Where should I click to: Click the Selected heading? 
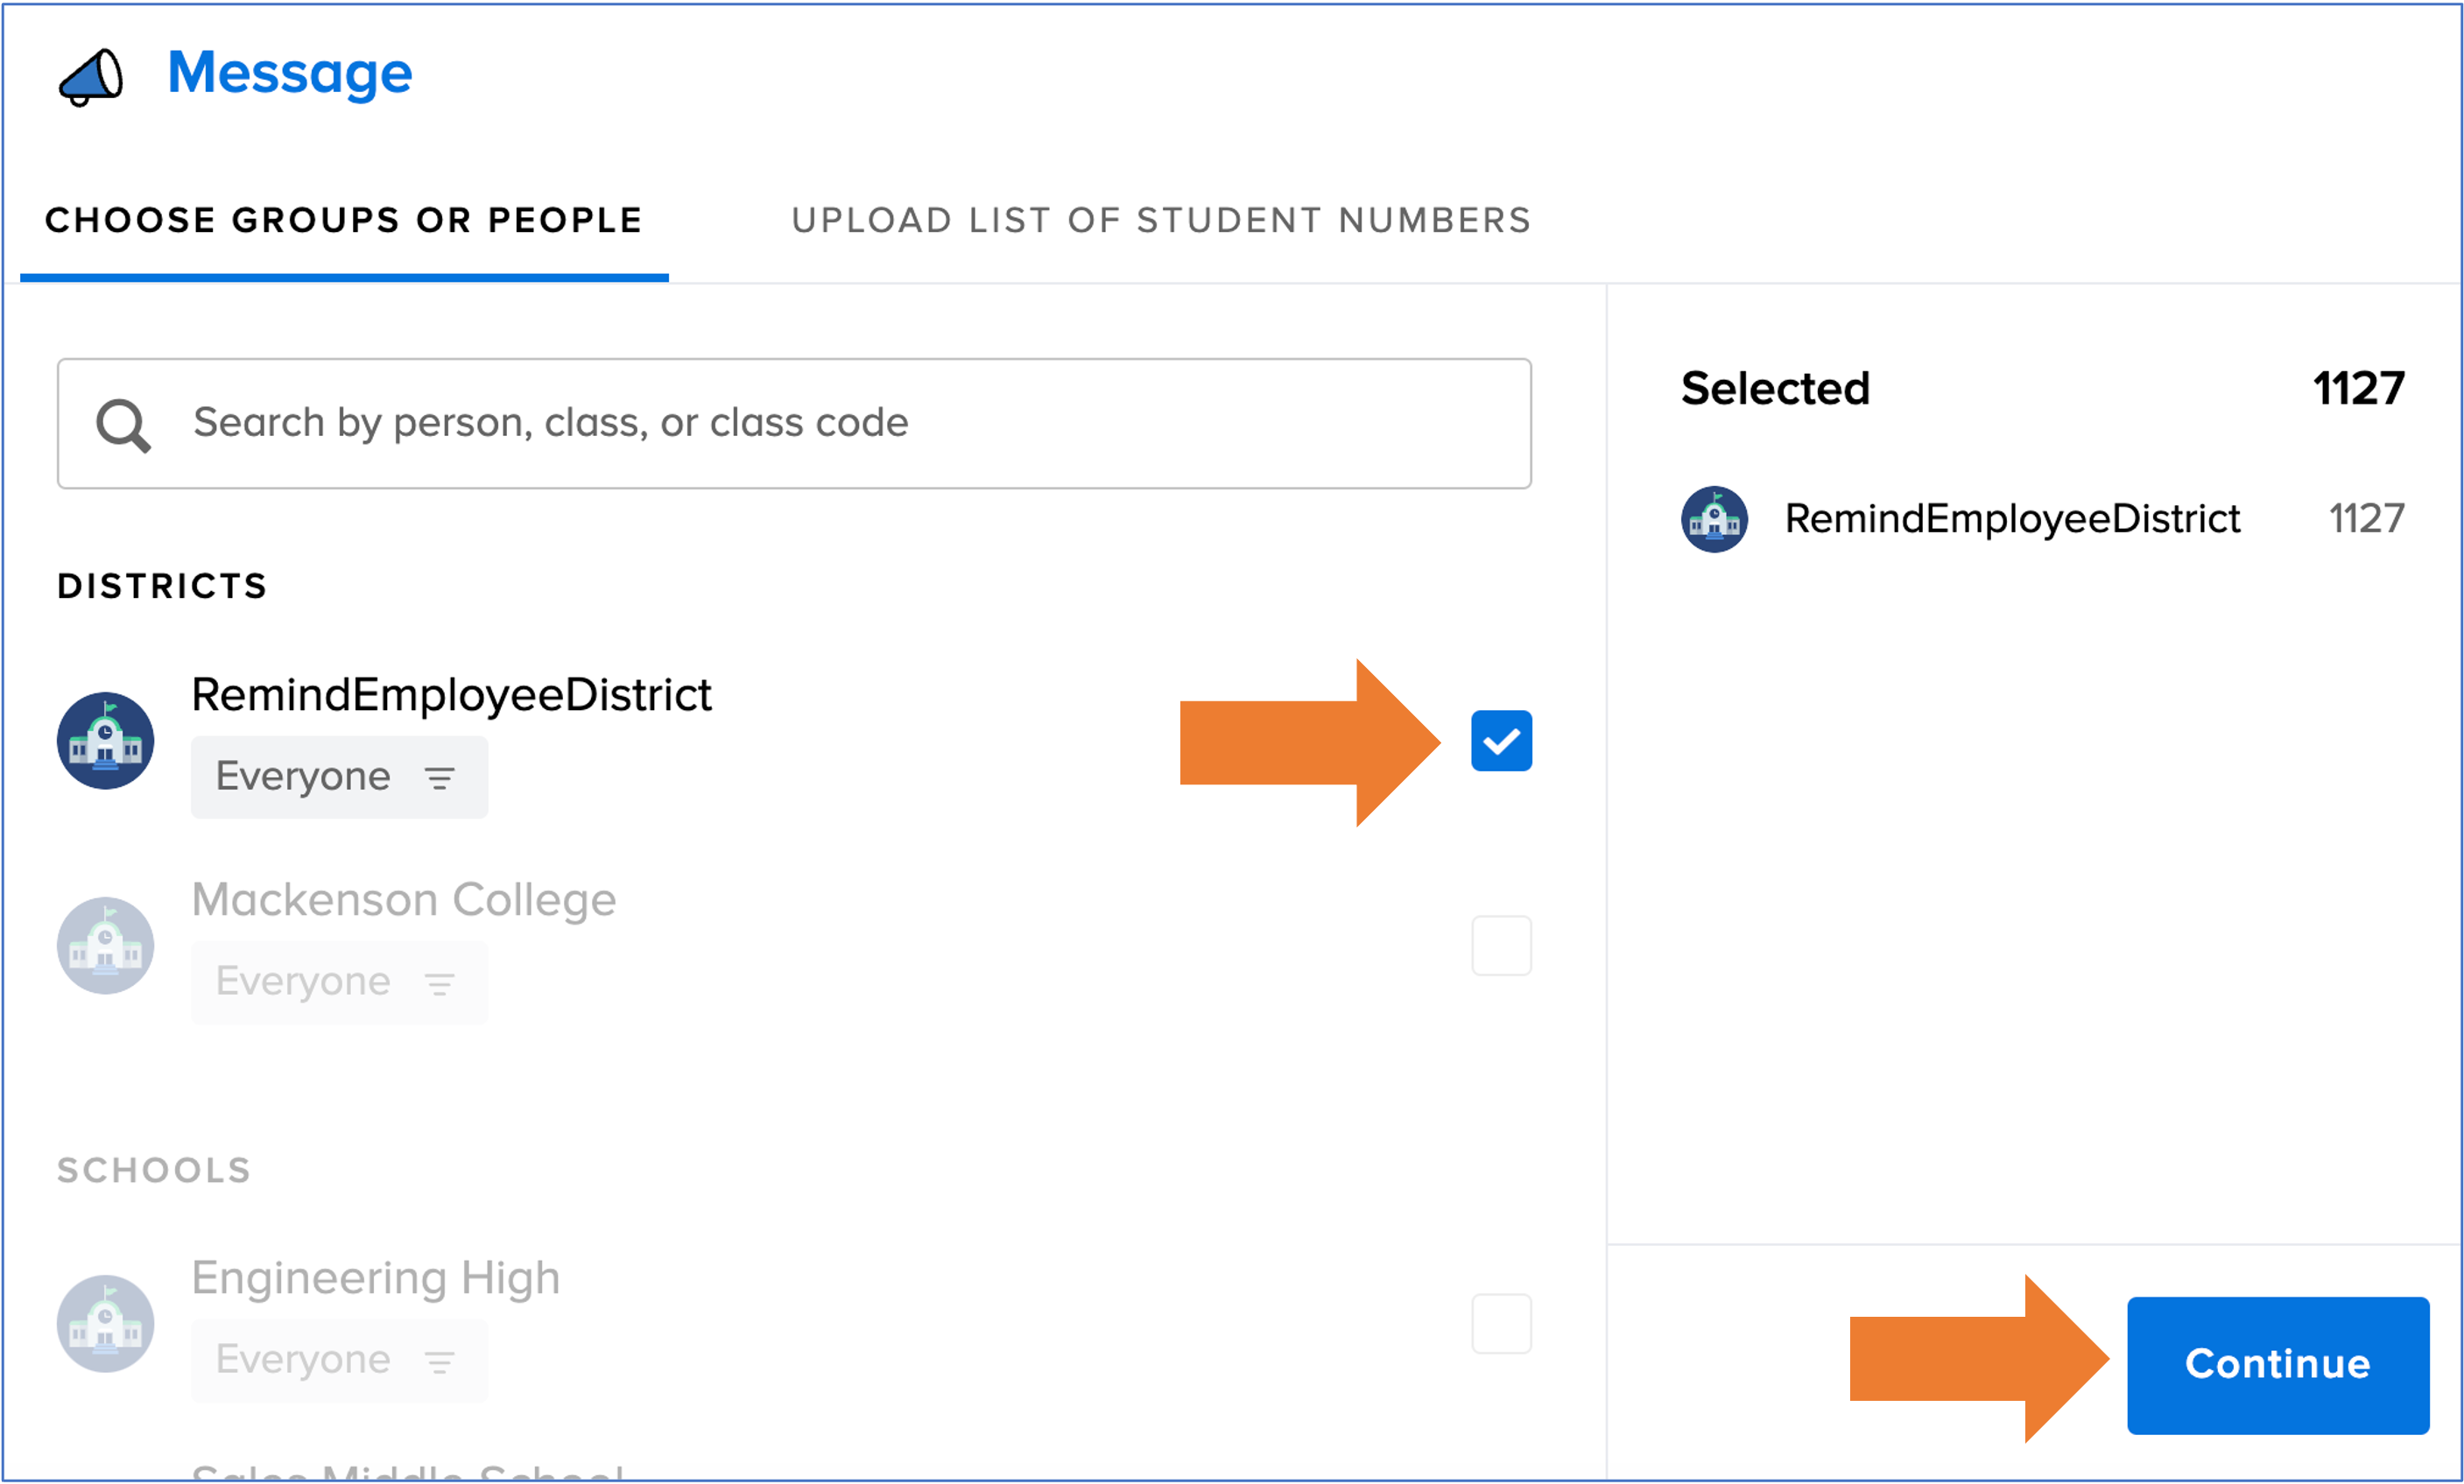[1775, 388]
